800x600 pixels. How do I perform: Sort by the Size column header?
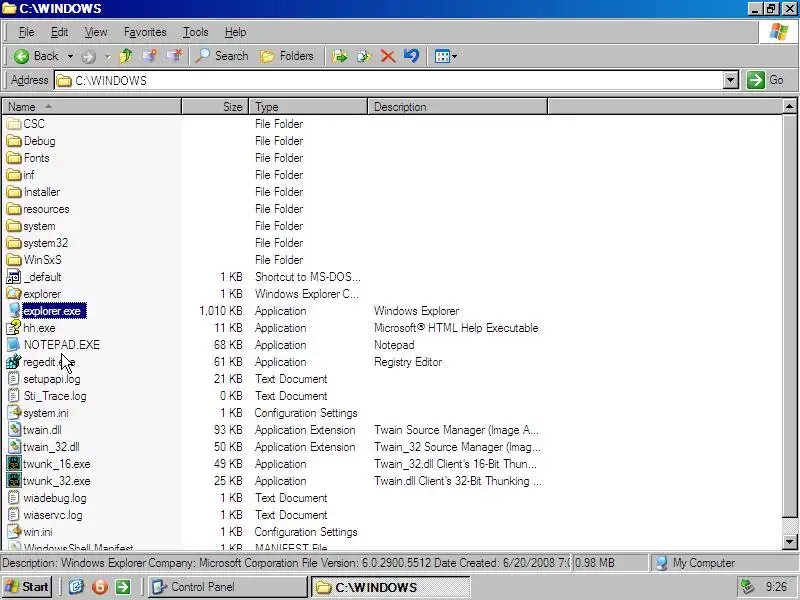[215, 107]
